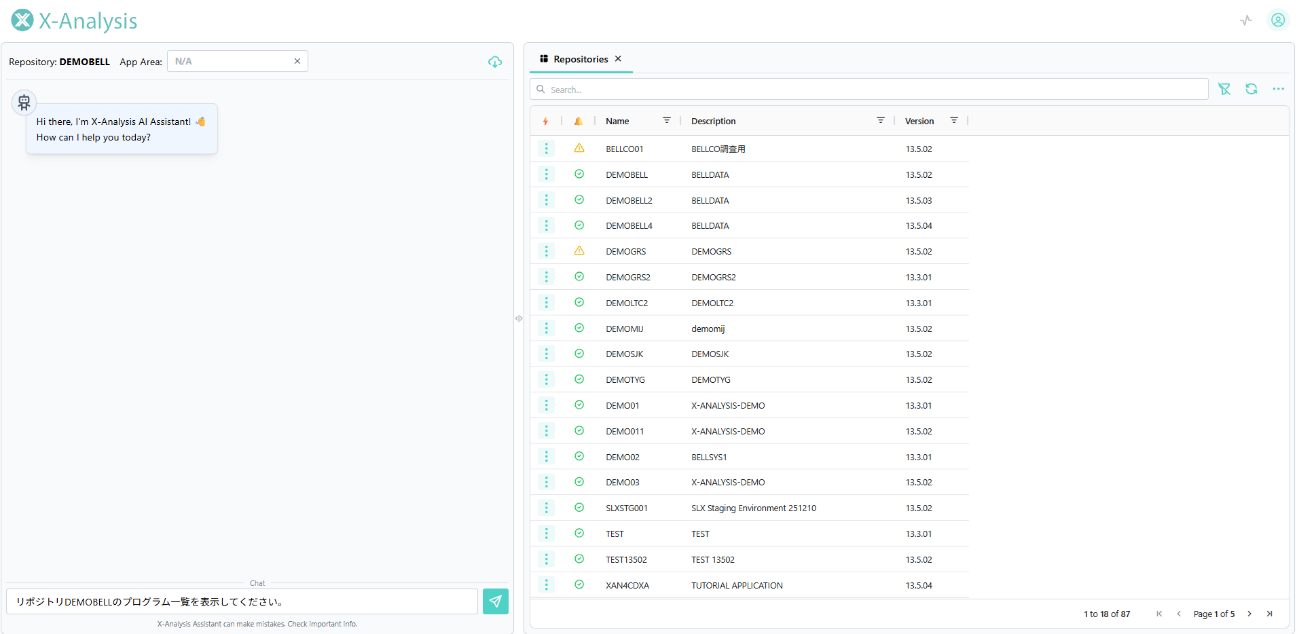Open the Name column filter menu
The width and height of the screenshot is (1299, 634).
pyautogui.click(x=667, y=121)
